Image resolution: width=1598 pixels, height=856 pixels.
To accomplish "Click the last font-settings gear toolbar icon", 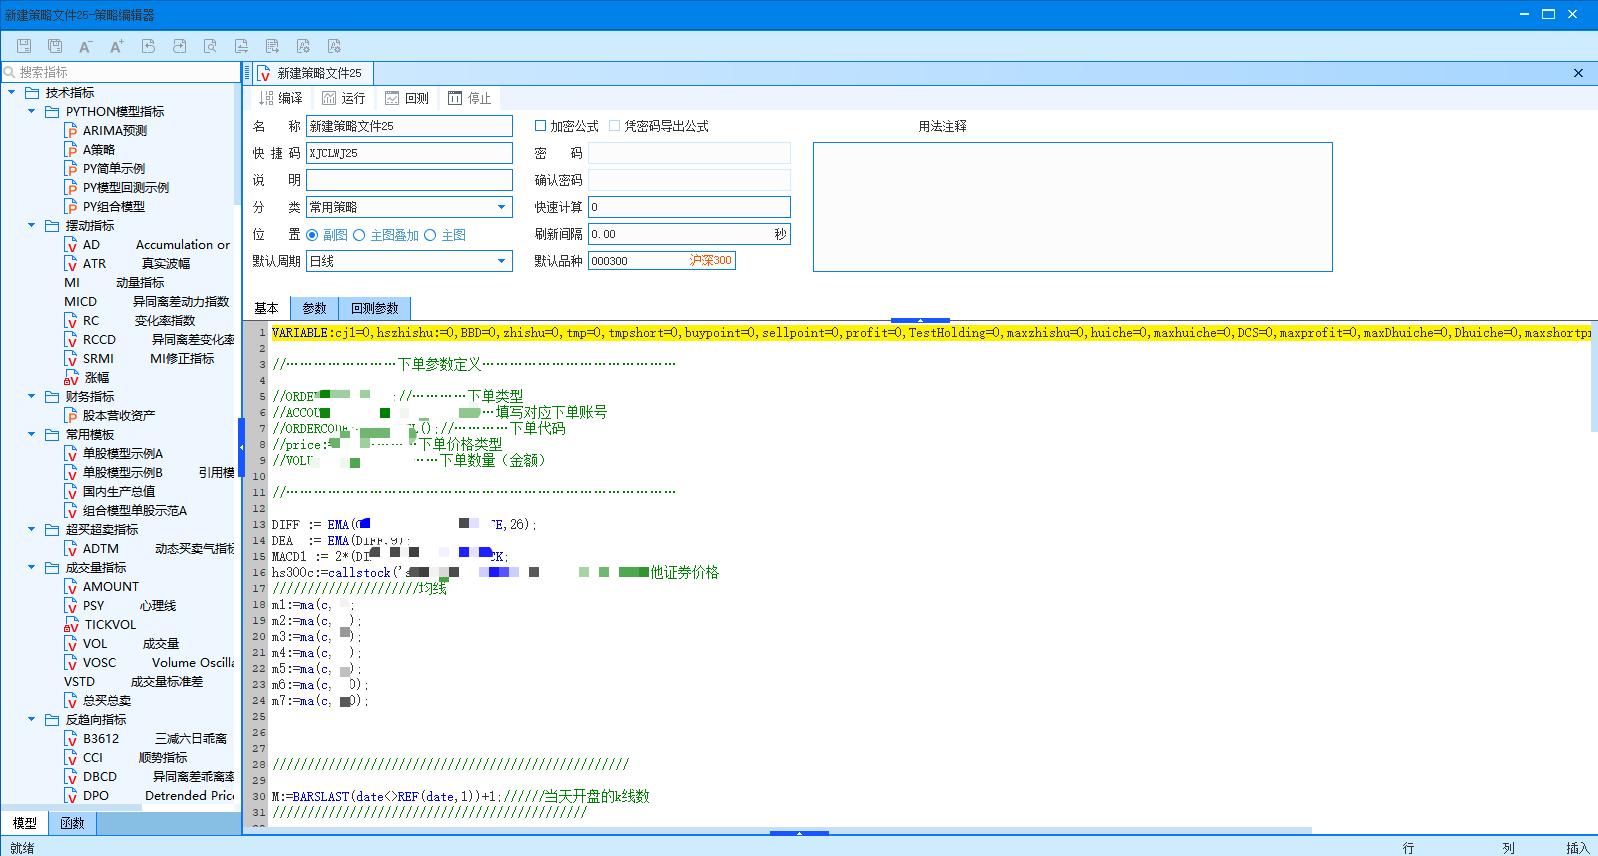I will pyautogui.click(x=334, y=46).
